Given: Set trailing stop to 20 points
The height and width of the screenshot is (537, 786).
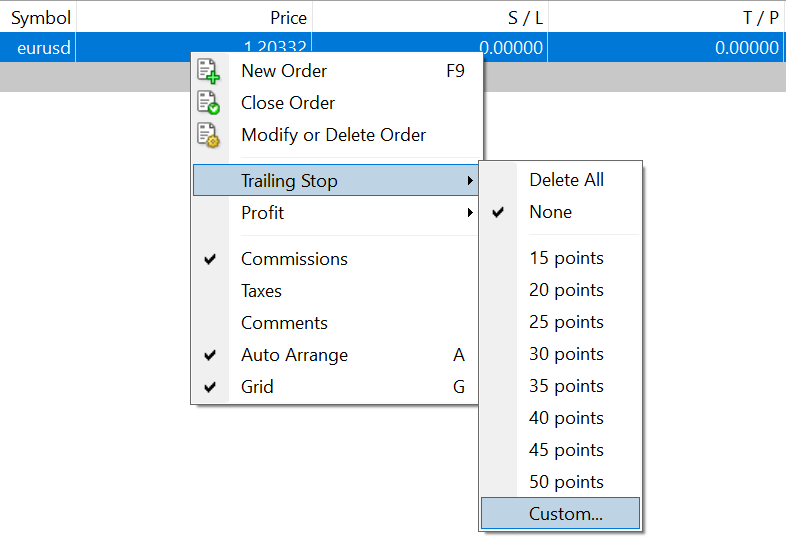Looking at the screenshot, I should [x=560, y=290].
